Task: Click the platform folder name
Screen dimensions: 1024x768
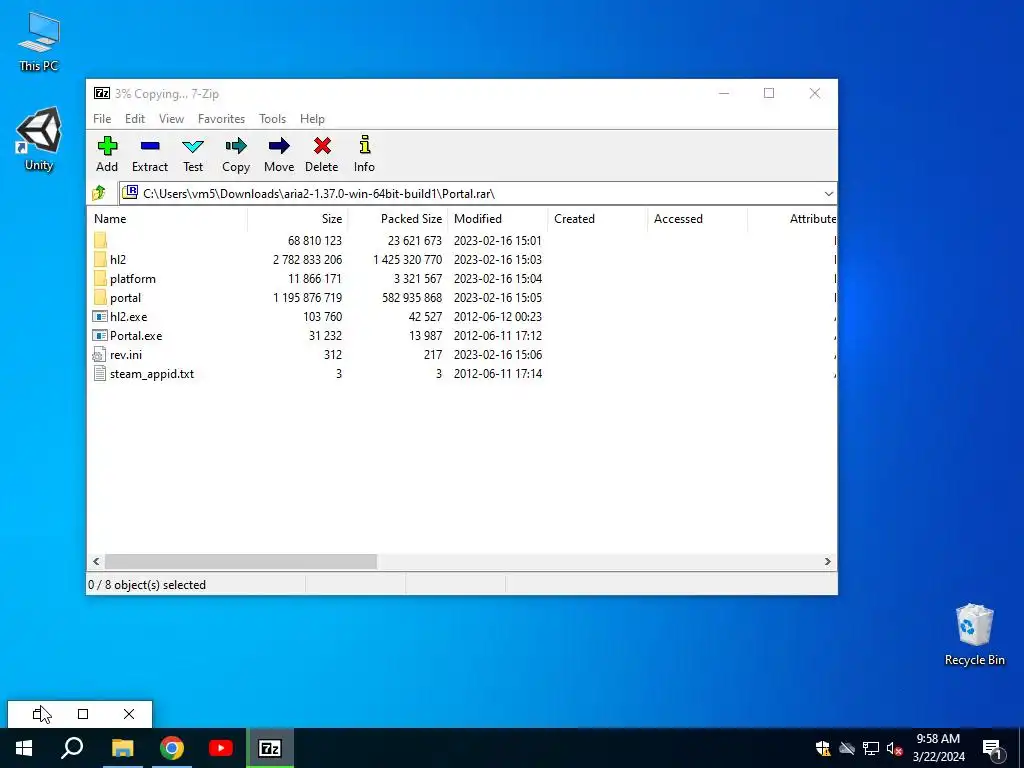Action: pos(133,279)
